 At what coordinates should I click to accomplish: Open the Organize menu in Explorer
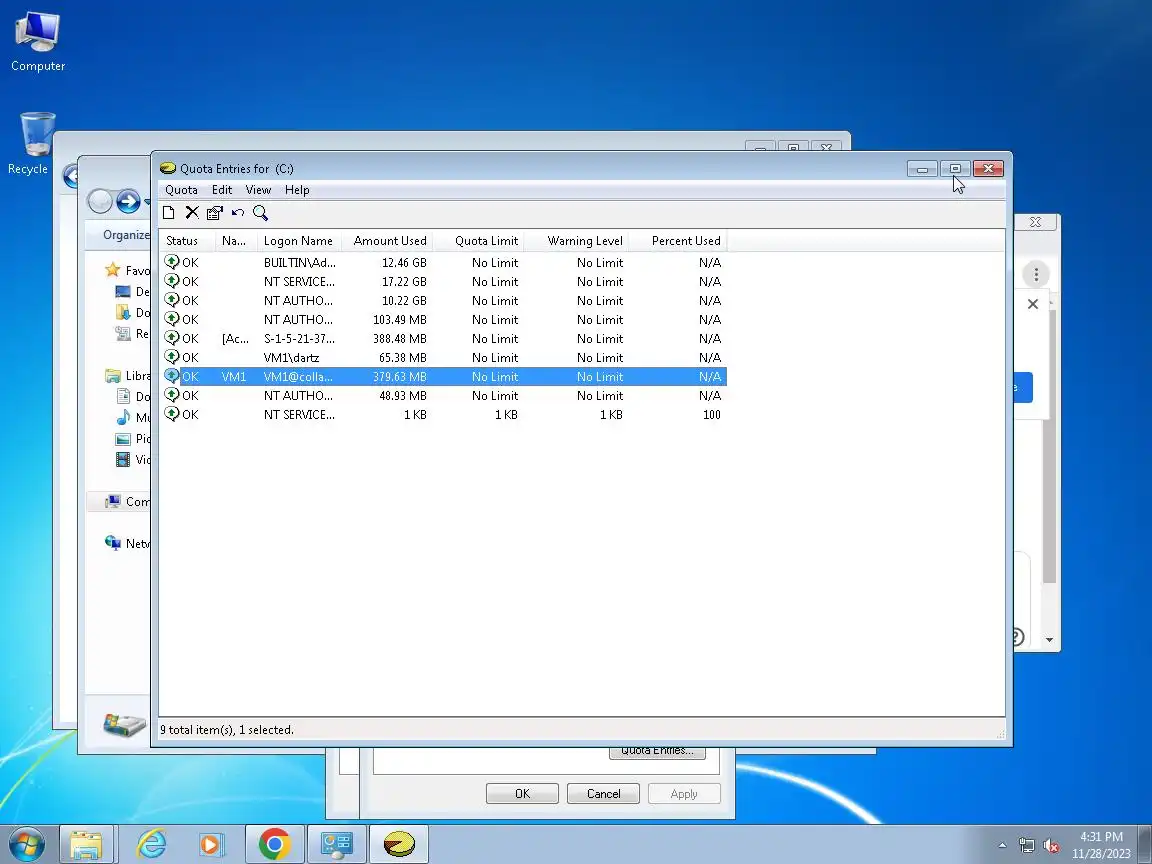(x=126, y=235)
